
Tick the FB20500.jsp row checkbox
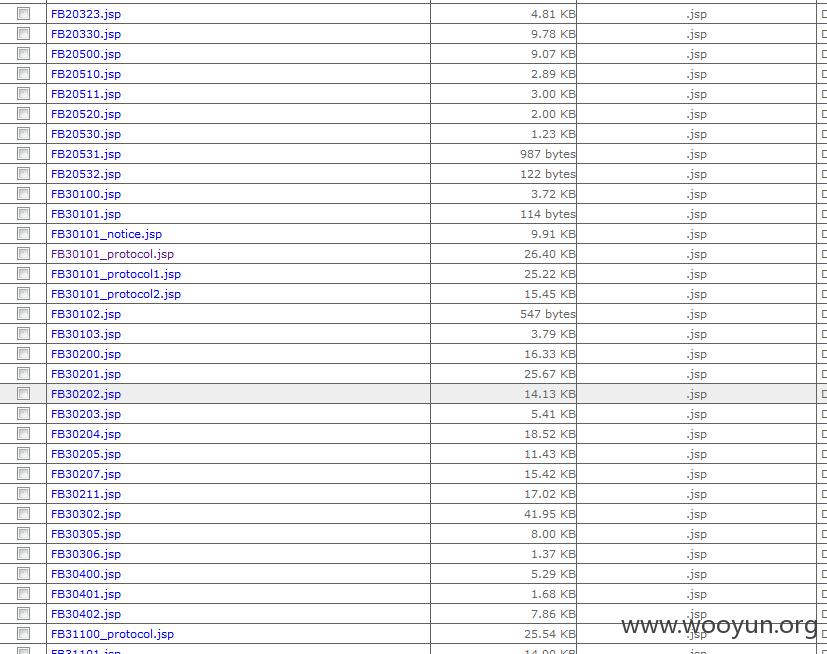(x=23, y=54)
